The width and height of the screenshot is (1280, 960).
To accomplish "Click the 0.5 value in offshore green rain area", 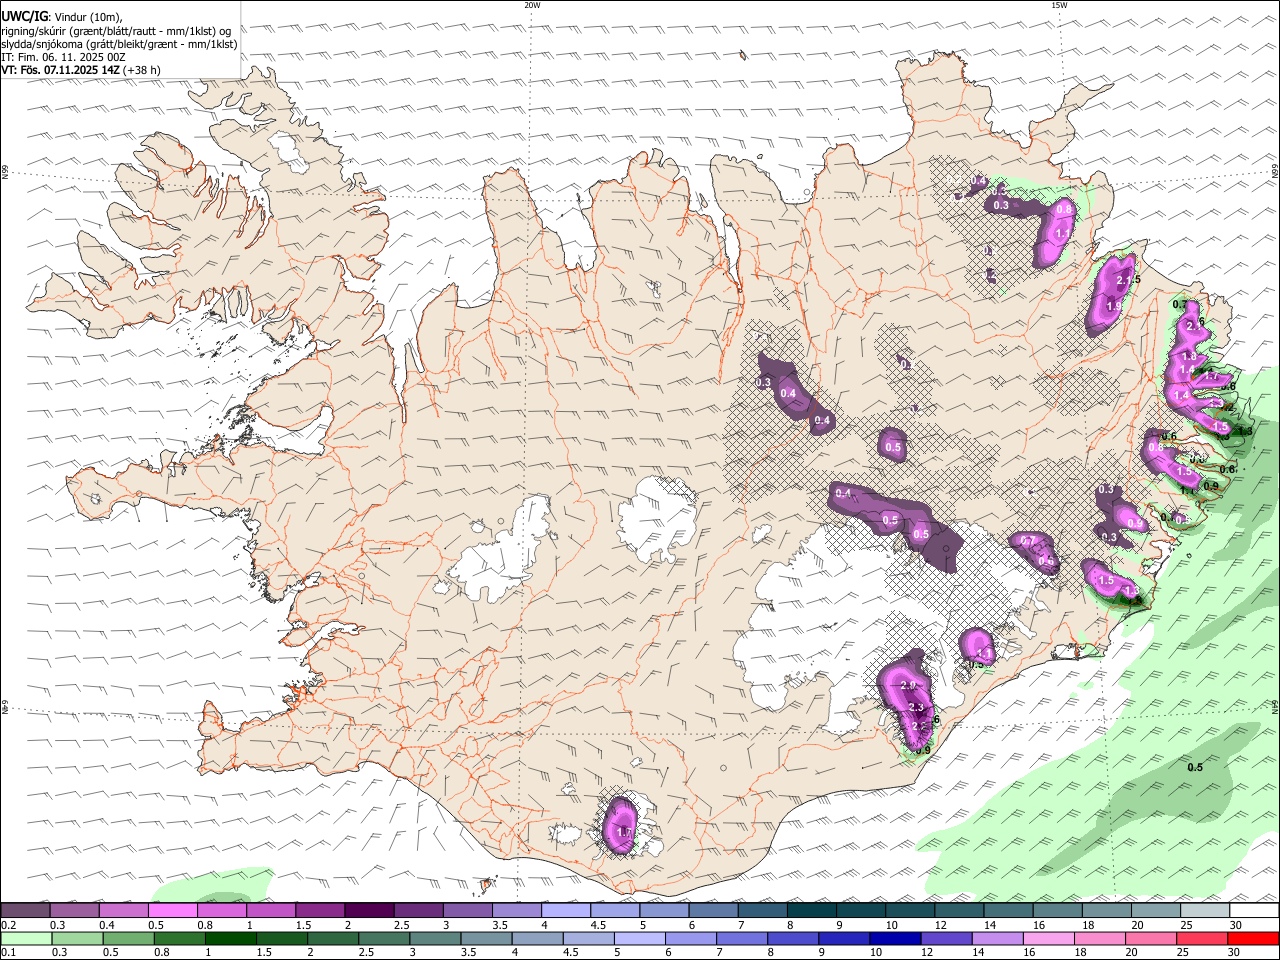I will [x=1194, y=767].
